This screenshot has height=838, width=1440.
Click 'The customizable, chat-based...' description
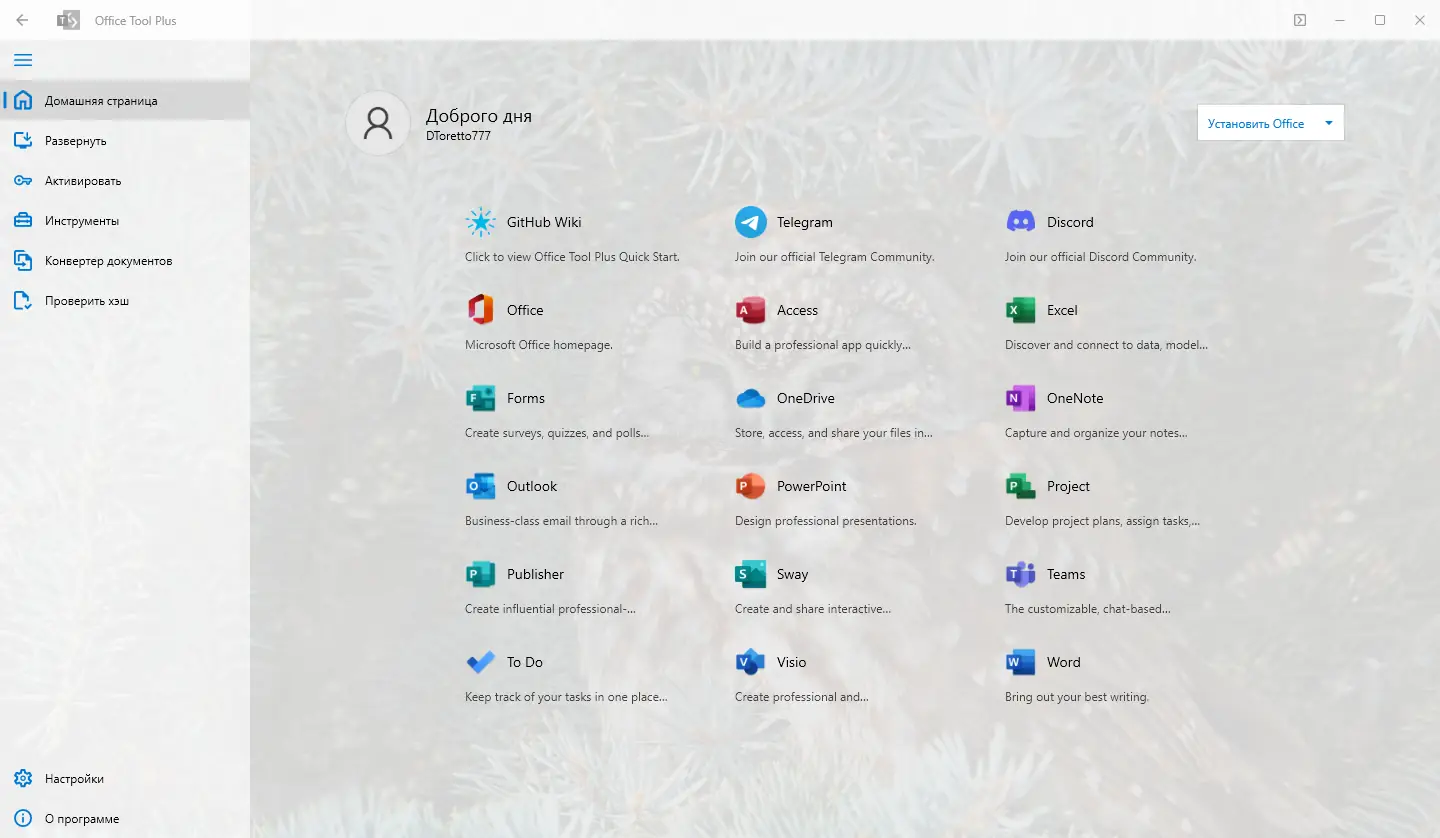pyautogui.click(x=1088, y=609)
